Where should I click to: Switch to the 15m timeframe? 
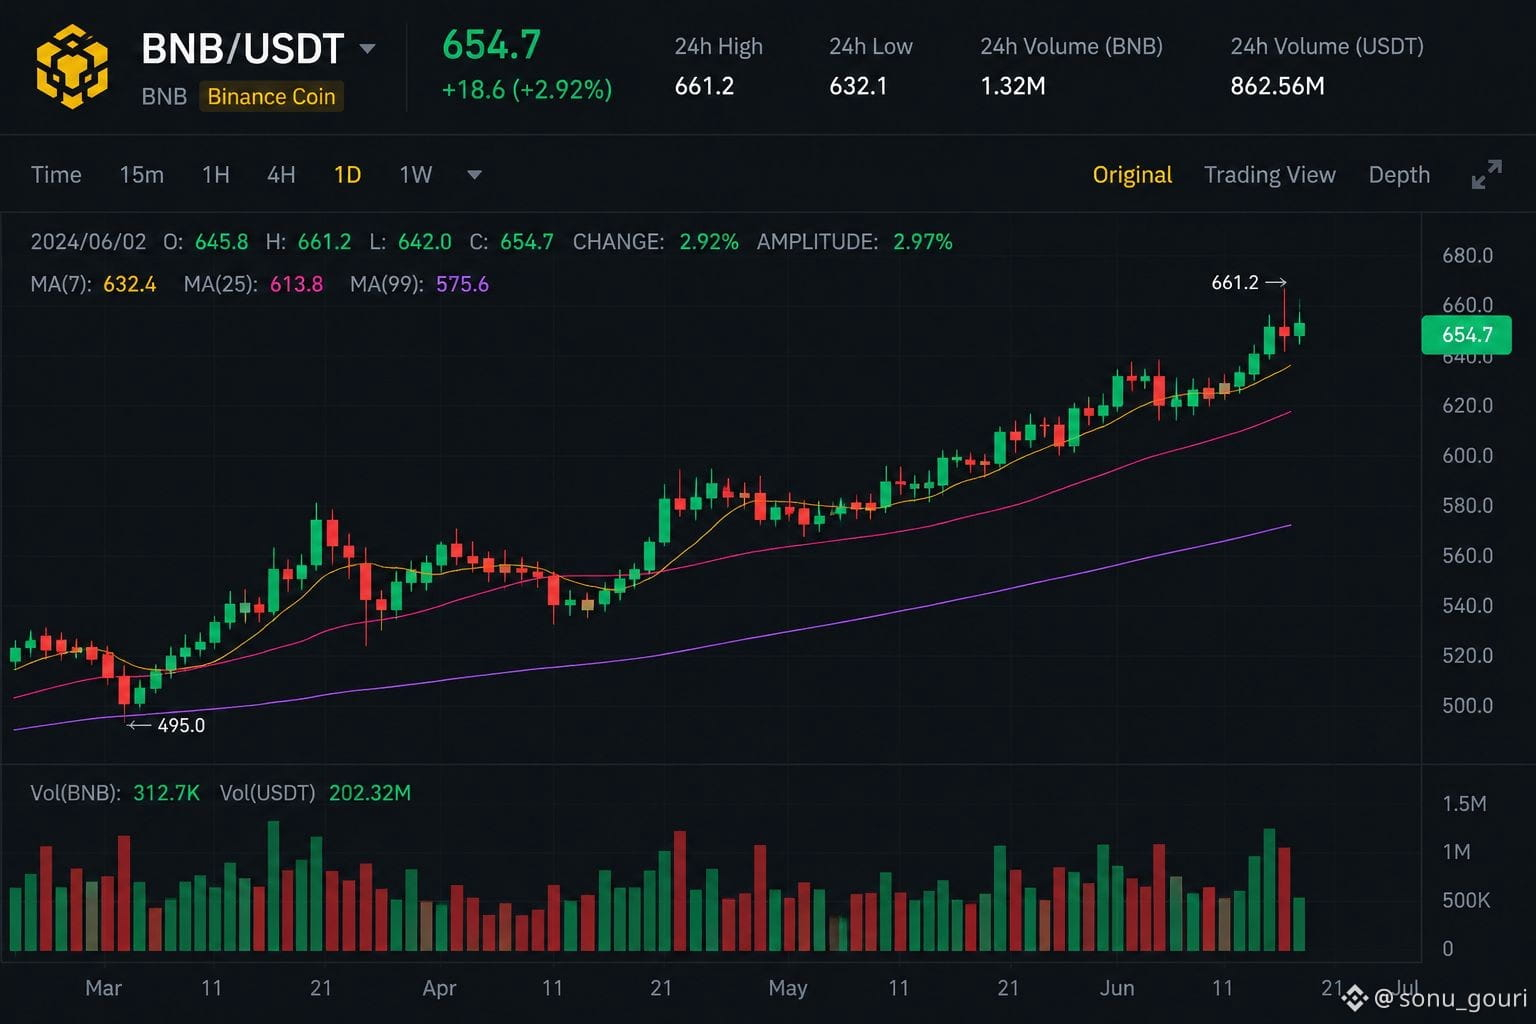click(x=141, y=175)
